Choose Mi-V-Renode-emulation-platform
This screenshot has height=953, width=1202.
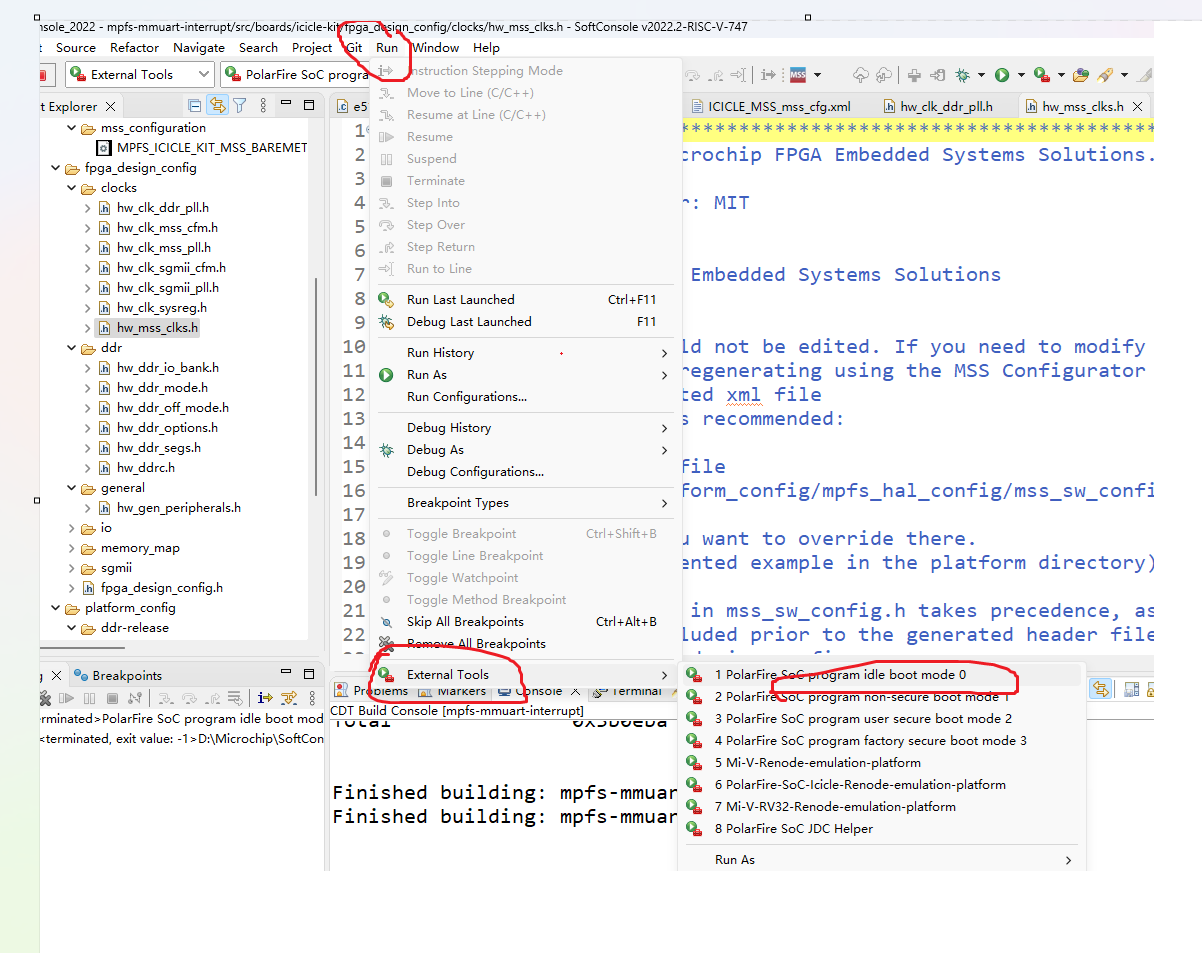[x=880, y=763]
